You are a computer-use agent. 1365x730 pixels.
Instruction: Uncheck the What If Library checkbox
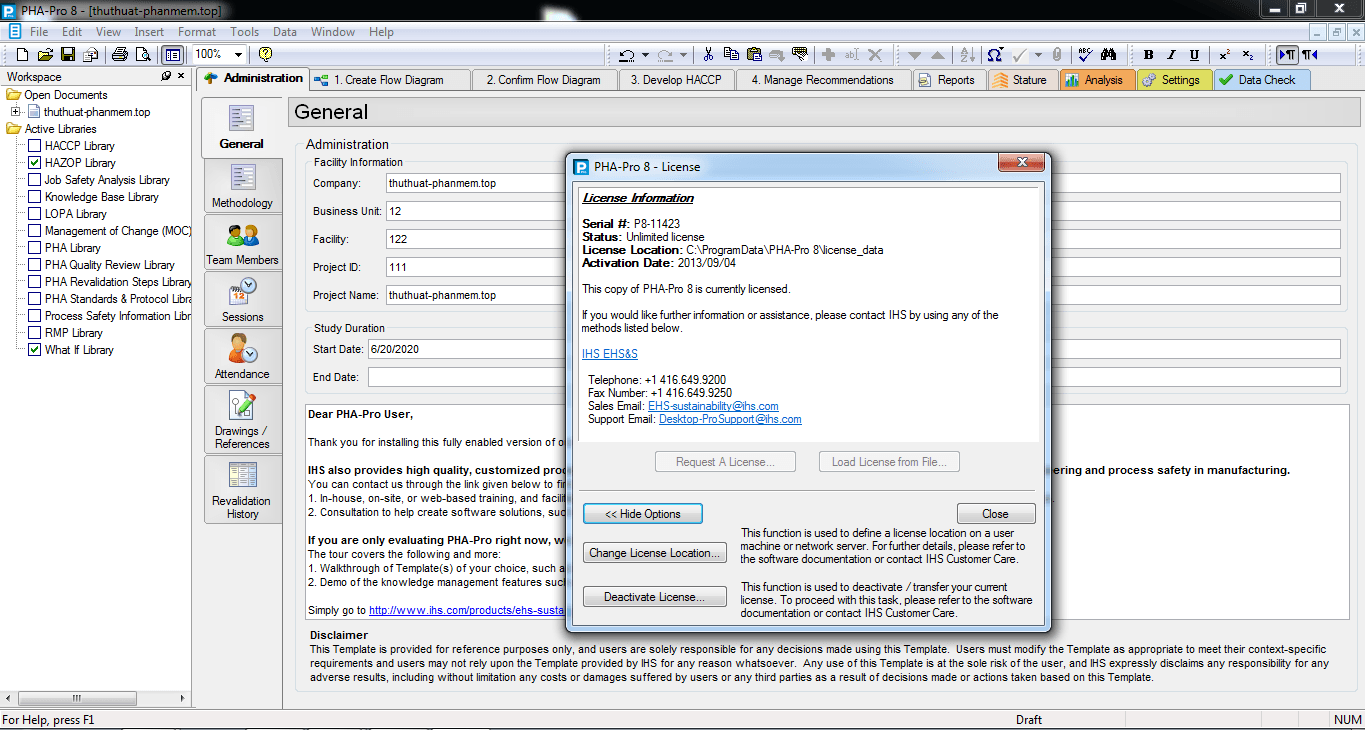coord(35,350)
